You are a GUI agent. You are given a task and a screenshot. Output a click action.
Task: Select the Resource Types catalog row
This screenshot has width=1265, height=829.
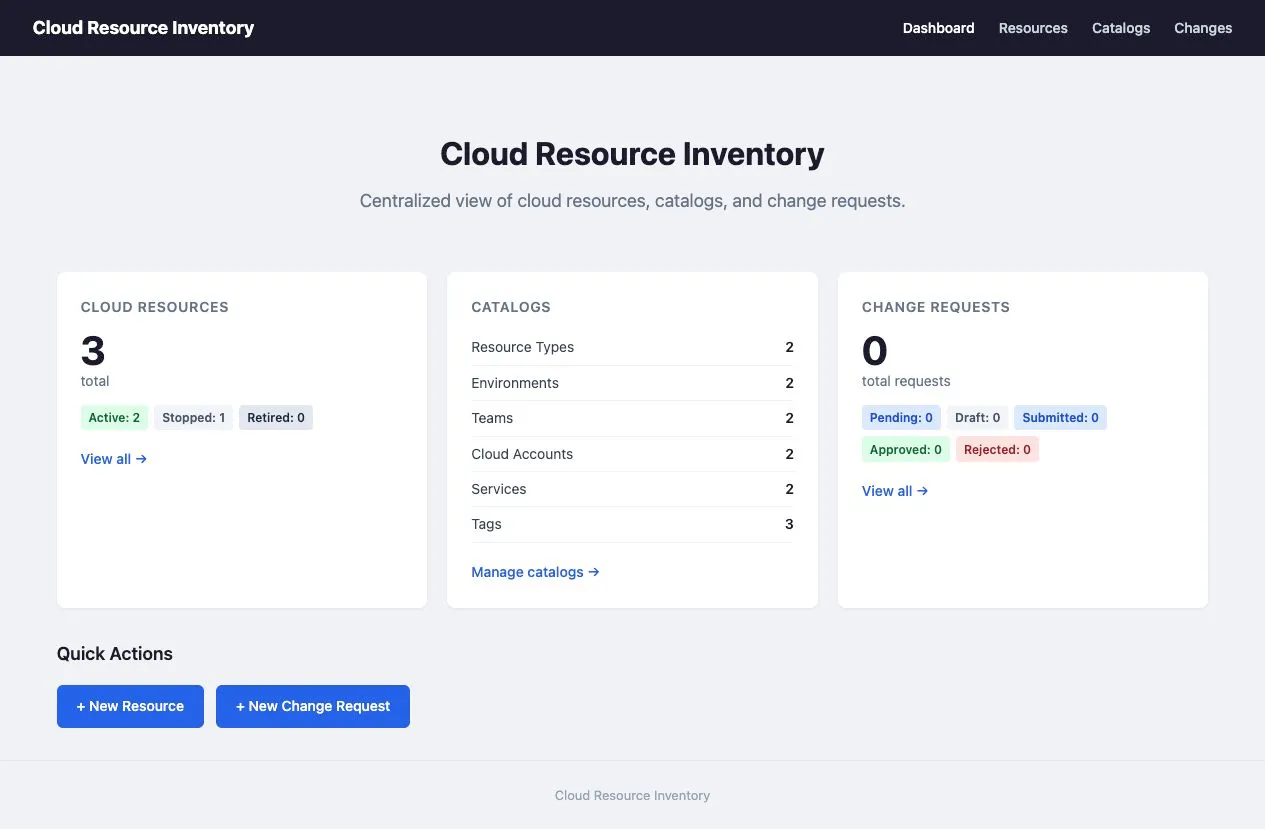[632, 347]
